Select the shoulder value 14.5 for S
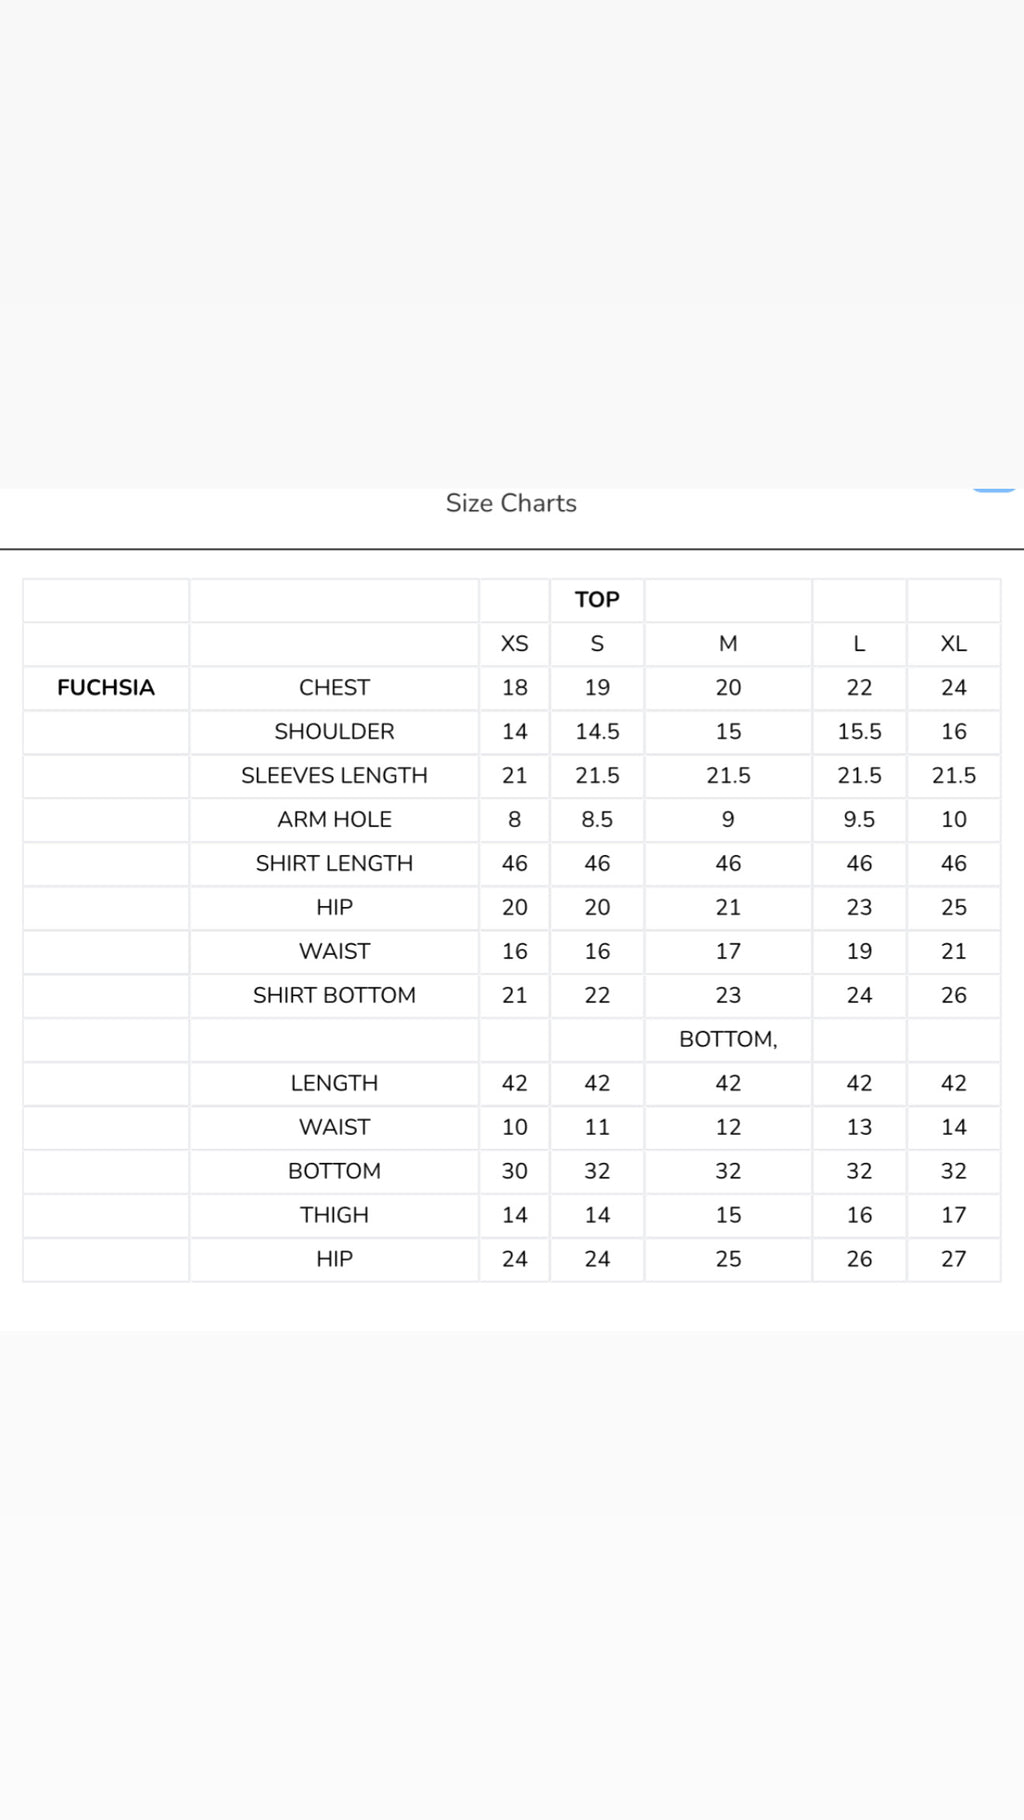 point(597,731)
